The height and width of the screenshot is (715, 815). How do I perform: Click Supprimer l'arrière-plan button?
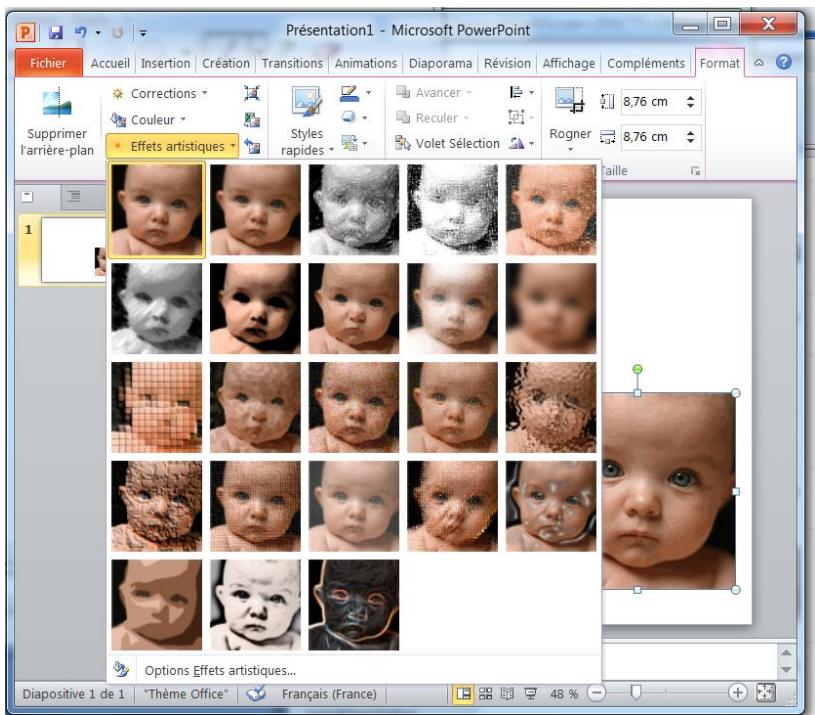point(57,123)
